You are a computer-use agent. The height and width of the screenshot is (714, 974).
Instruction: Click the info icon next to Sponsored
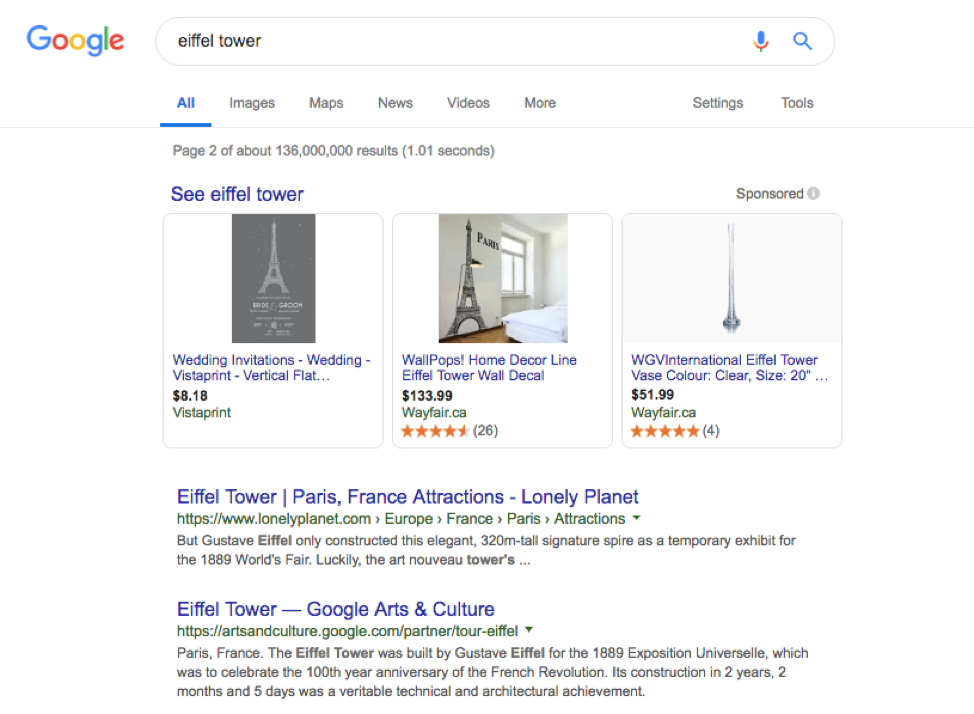(x=812, y=193)
